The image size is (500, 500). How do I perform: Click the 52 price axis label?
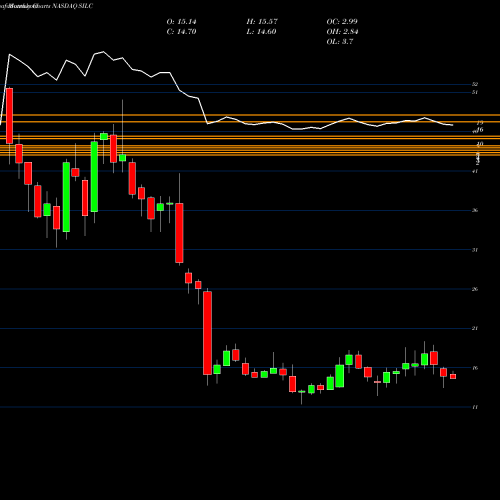[475, 84]
